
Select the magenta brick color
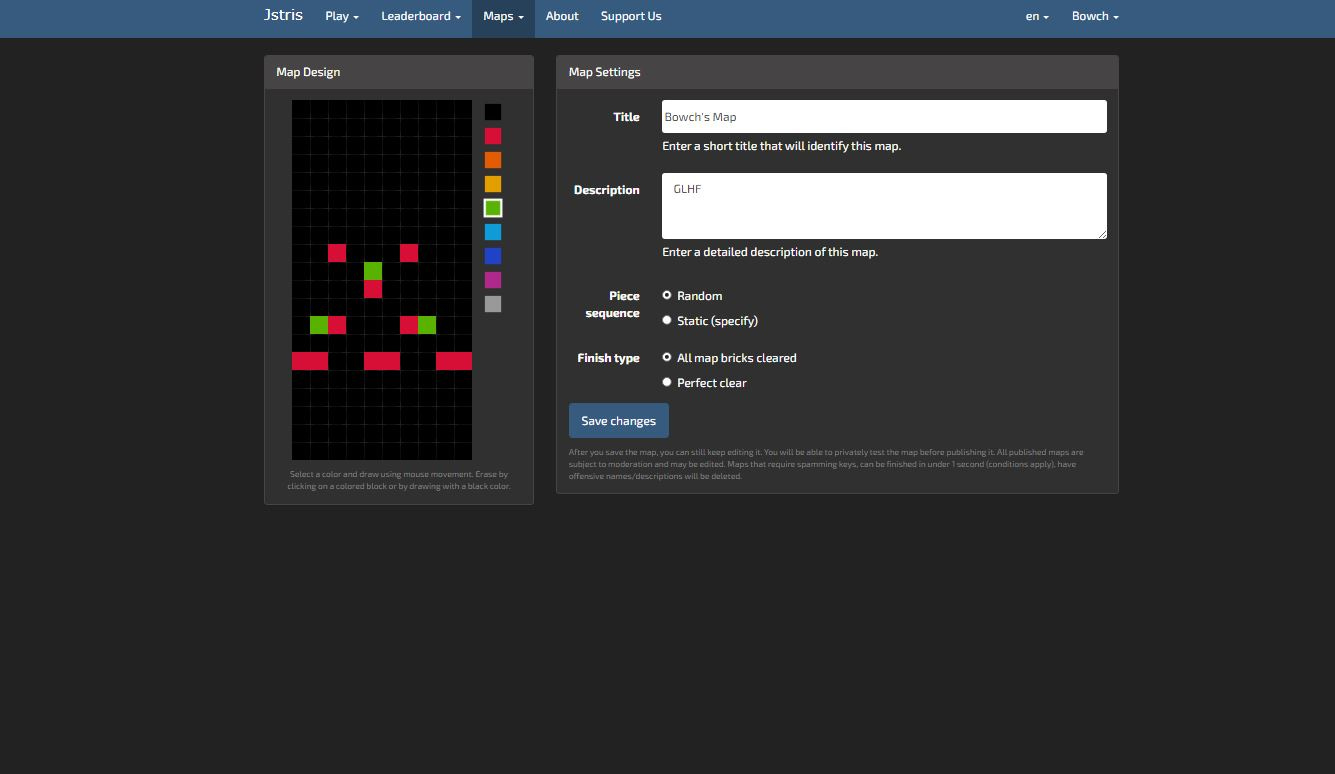(x=493, y=279)
